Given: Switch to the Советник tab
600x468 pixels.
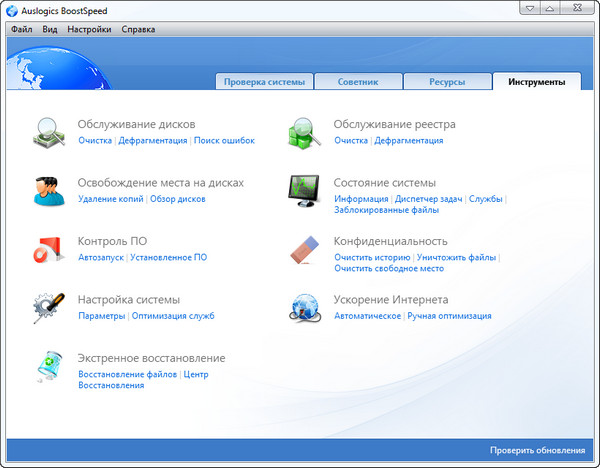Looking at the screenshot, I should [x=360, y=82].
